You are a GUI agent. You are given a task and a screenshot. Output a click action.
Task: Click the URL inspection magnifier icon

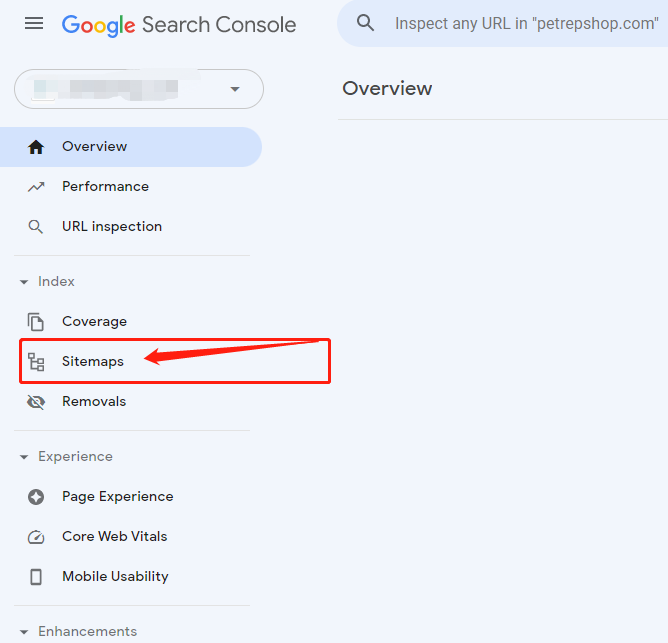click(x=36, y=227)
